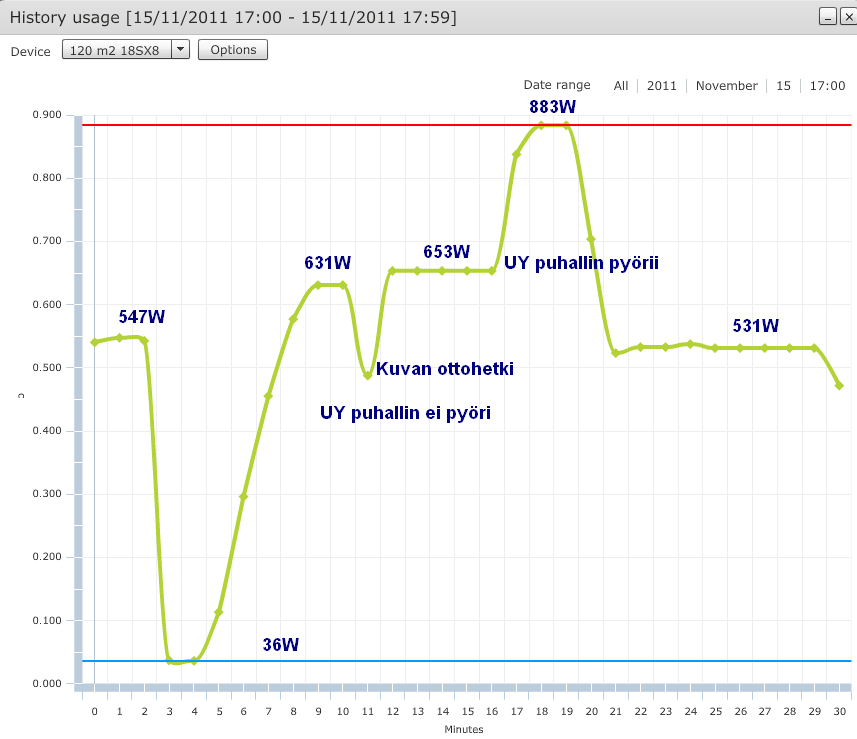Select day '15' in the date range

tap(783, 86)
